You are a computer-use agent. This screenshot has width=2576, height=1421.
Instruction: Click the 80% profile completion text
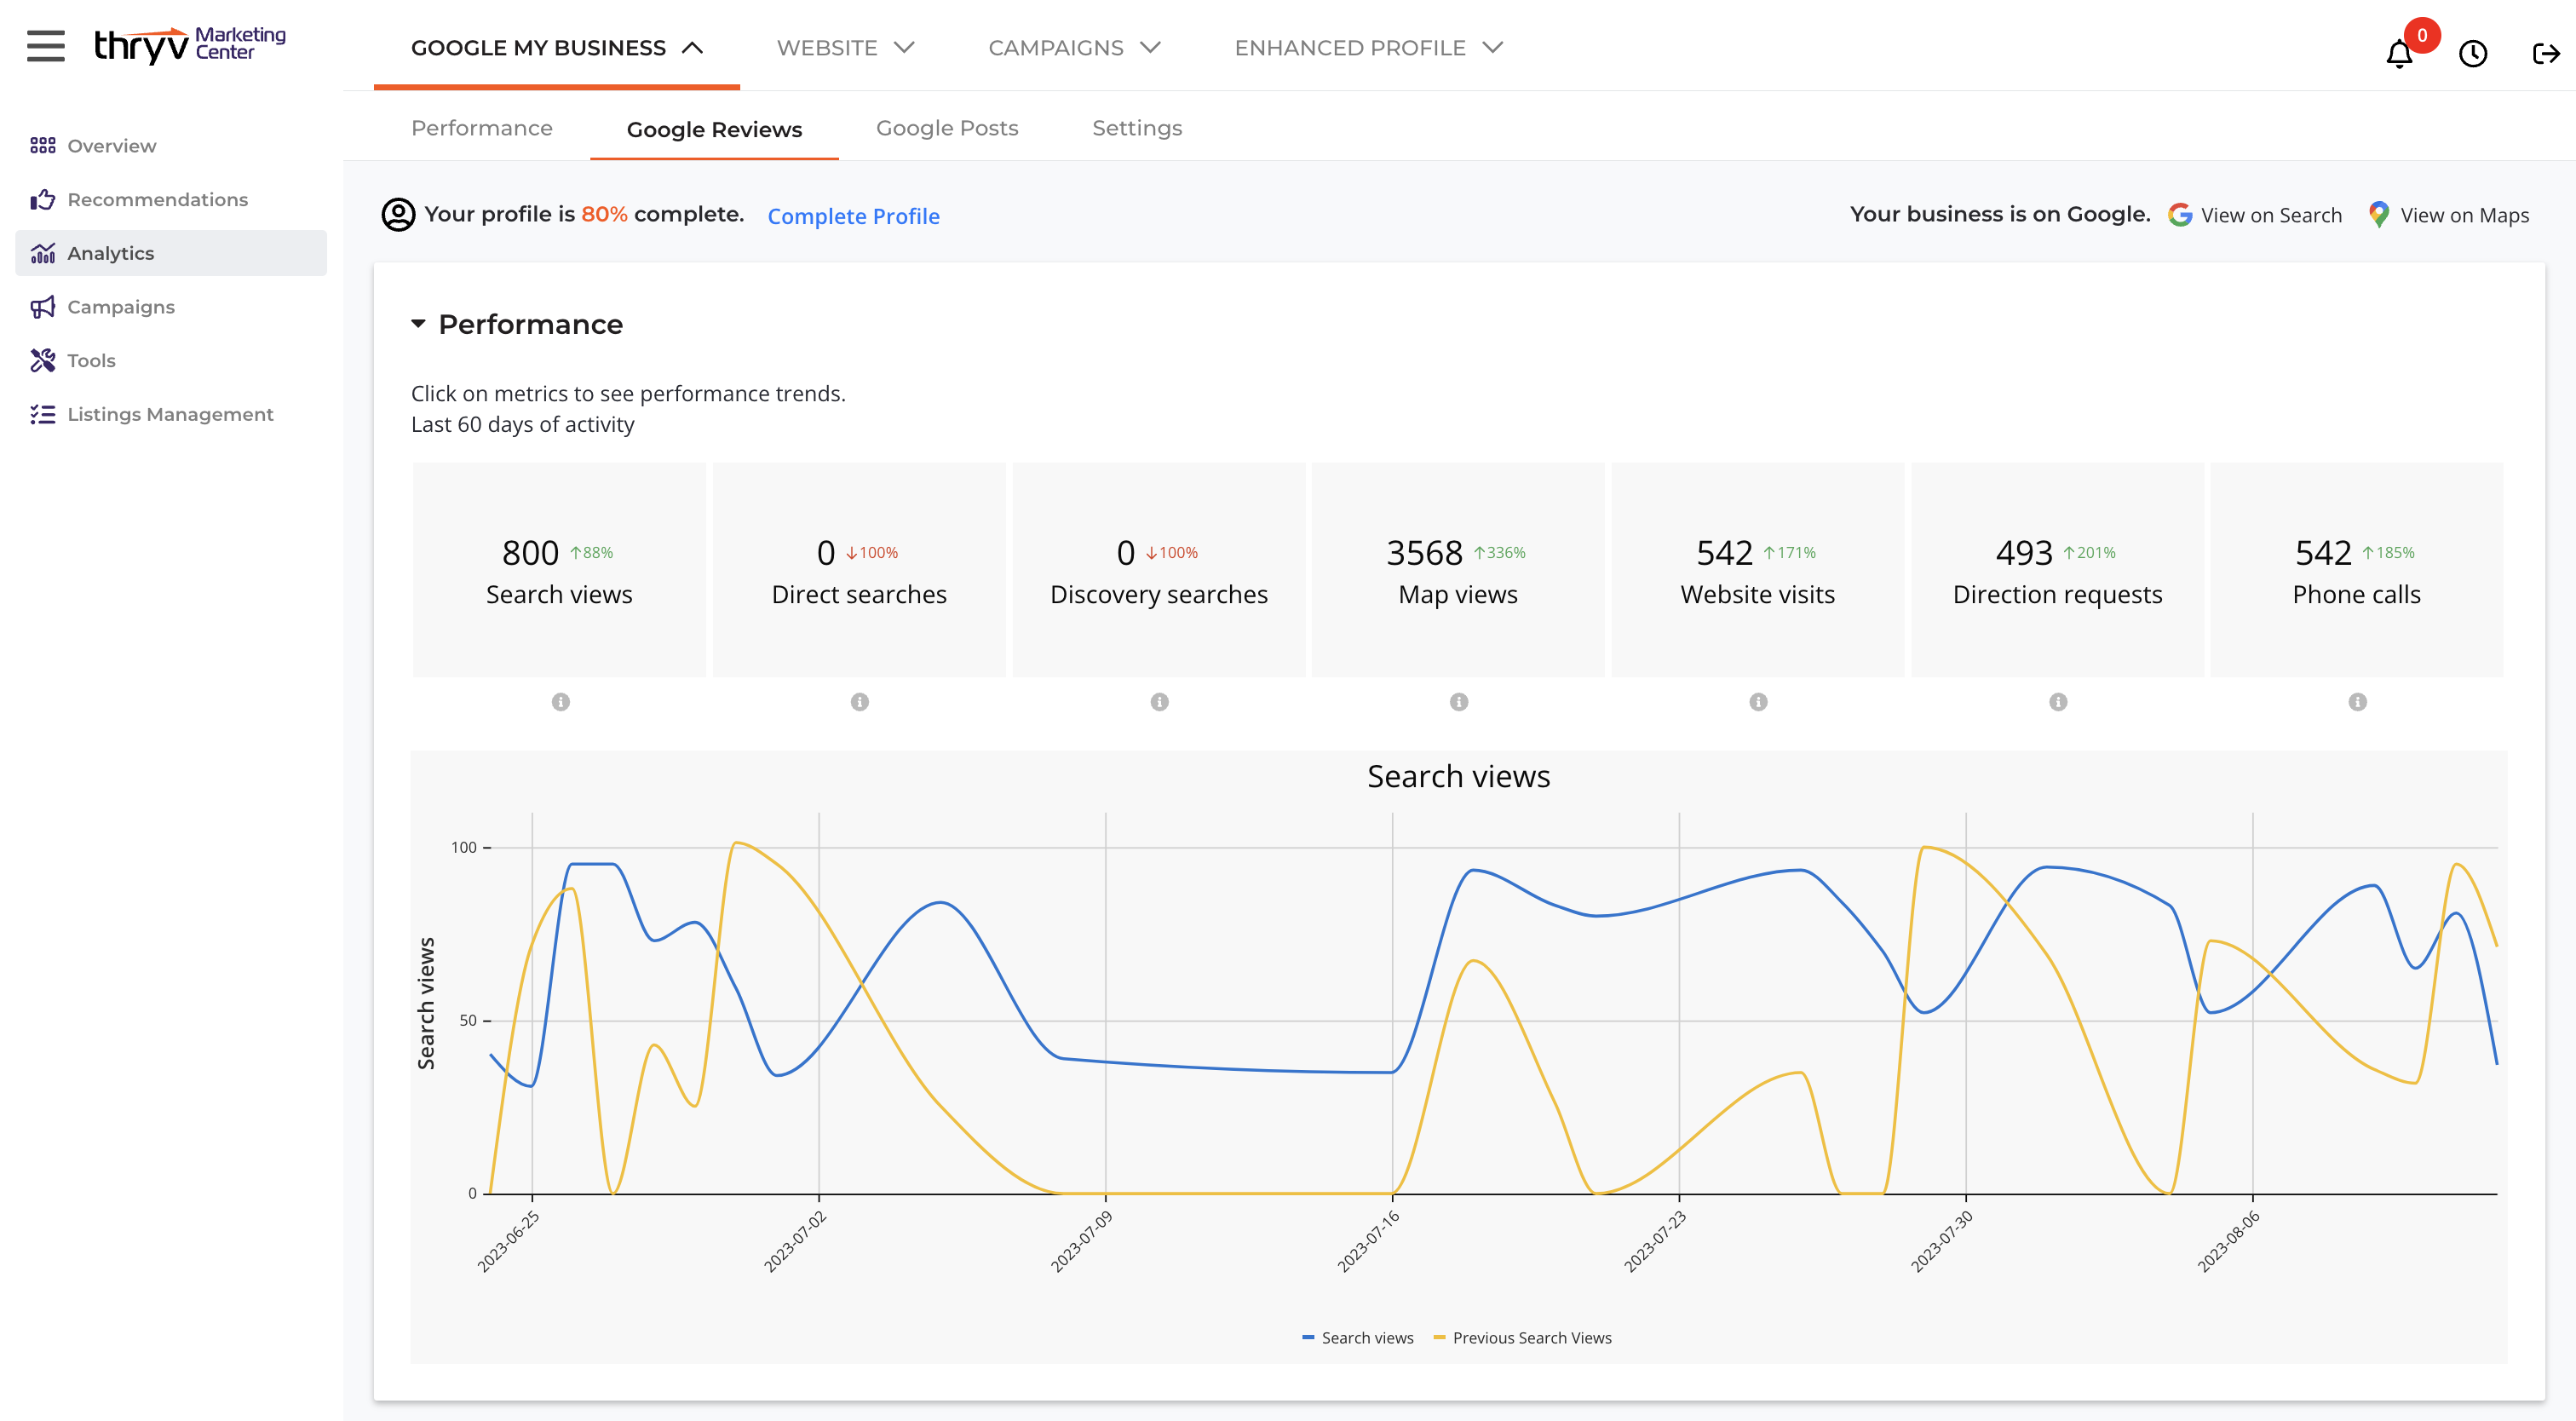(x=604, y=214)
